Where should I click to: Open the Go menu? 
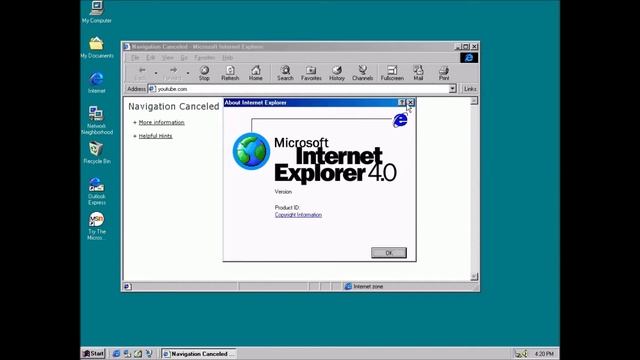point(184,58)
